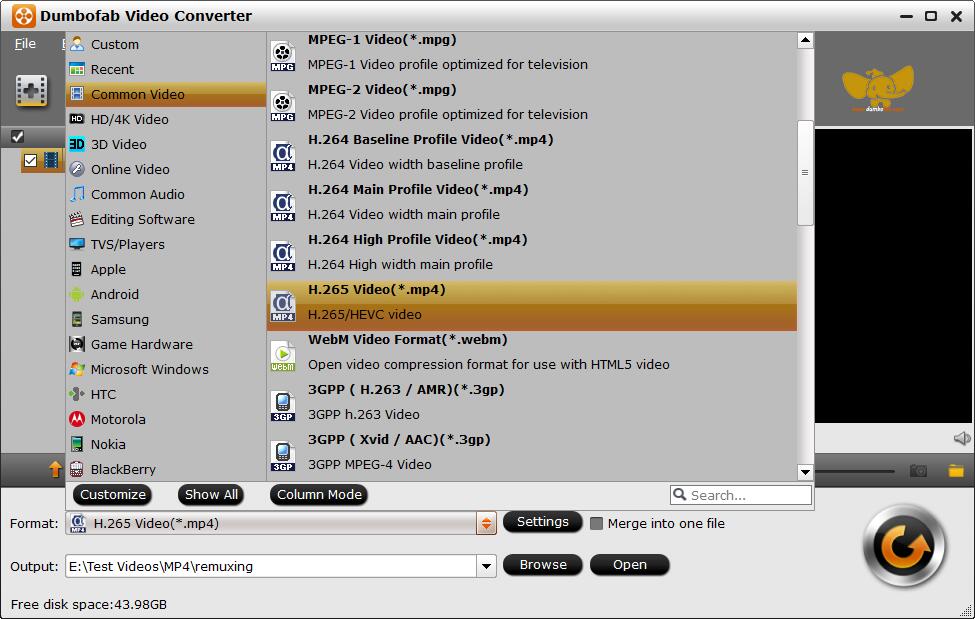Select the Online Video category
The width and height of the screenshot is (975, 619).
166,169
